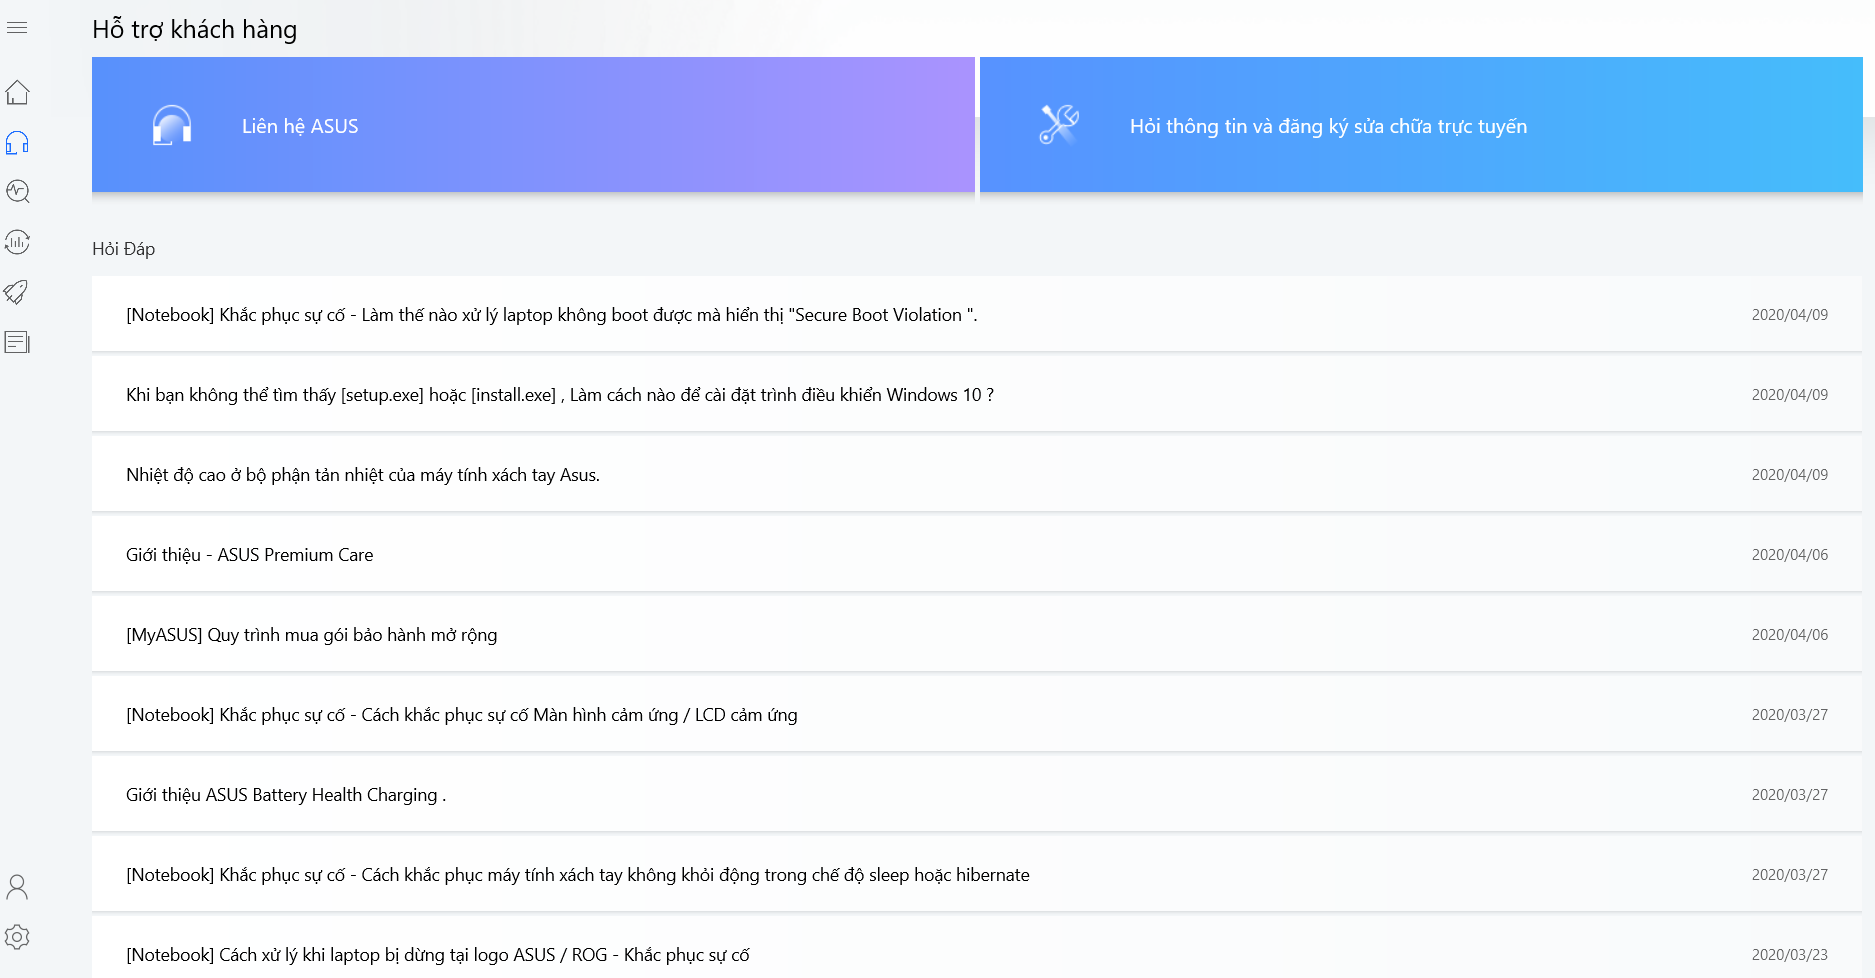
Task: Open Giới thiệu - ASUS Premium Care
Action: [x=977, y=554]
